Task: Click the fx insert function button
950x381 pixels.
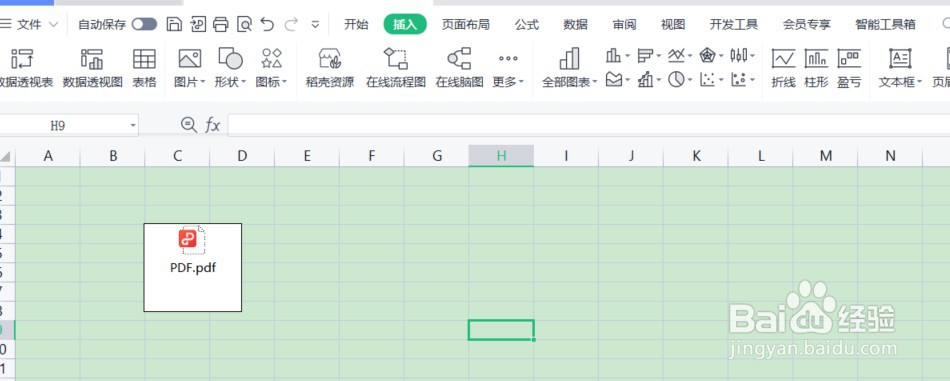Action: point(212,125)
